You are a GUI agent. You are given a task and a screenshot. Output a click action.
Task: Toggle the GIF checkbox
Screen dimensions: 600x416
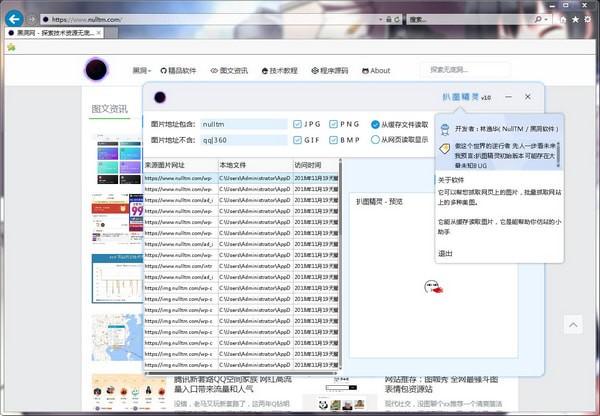(297, 140)
